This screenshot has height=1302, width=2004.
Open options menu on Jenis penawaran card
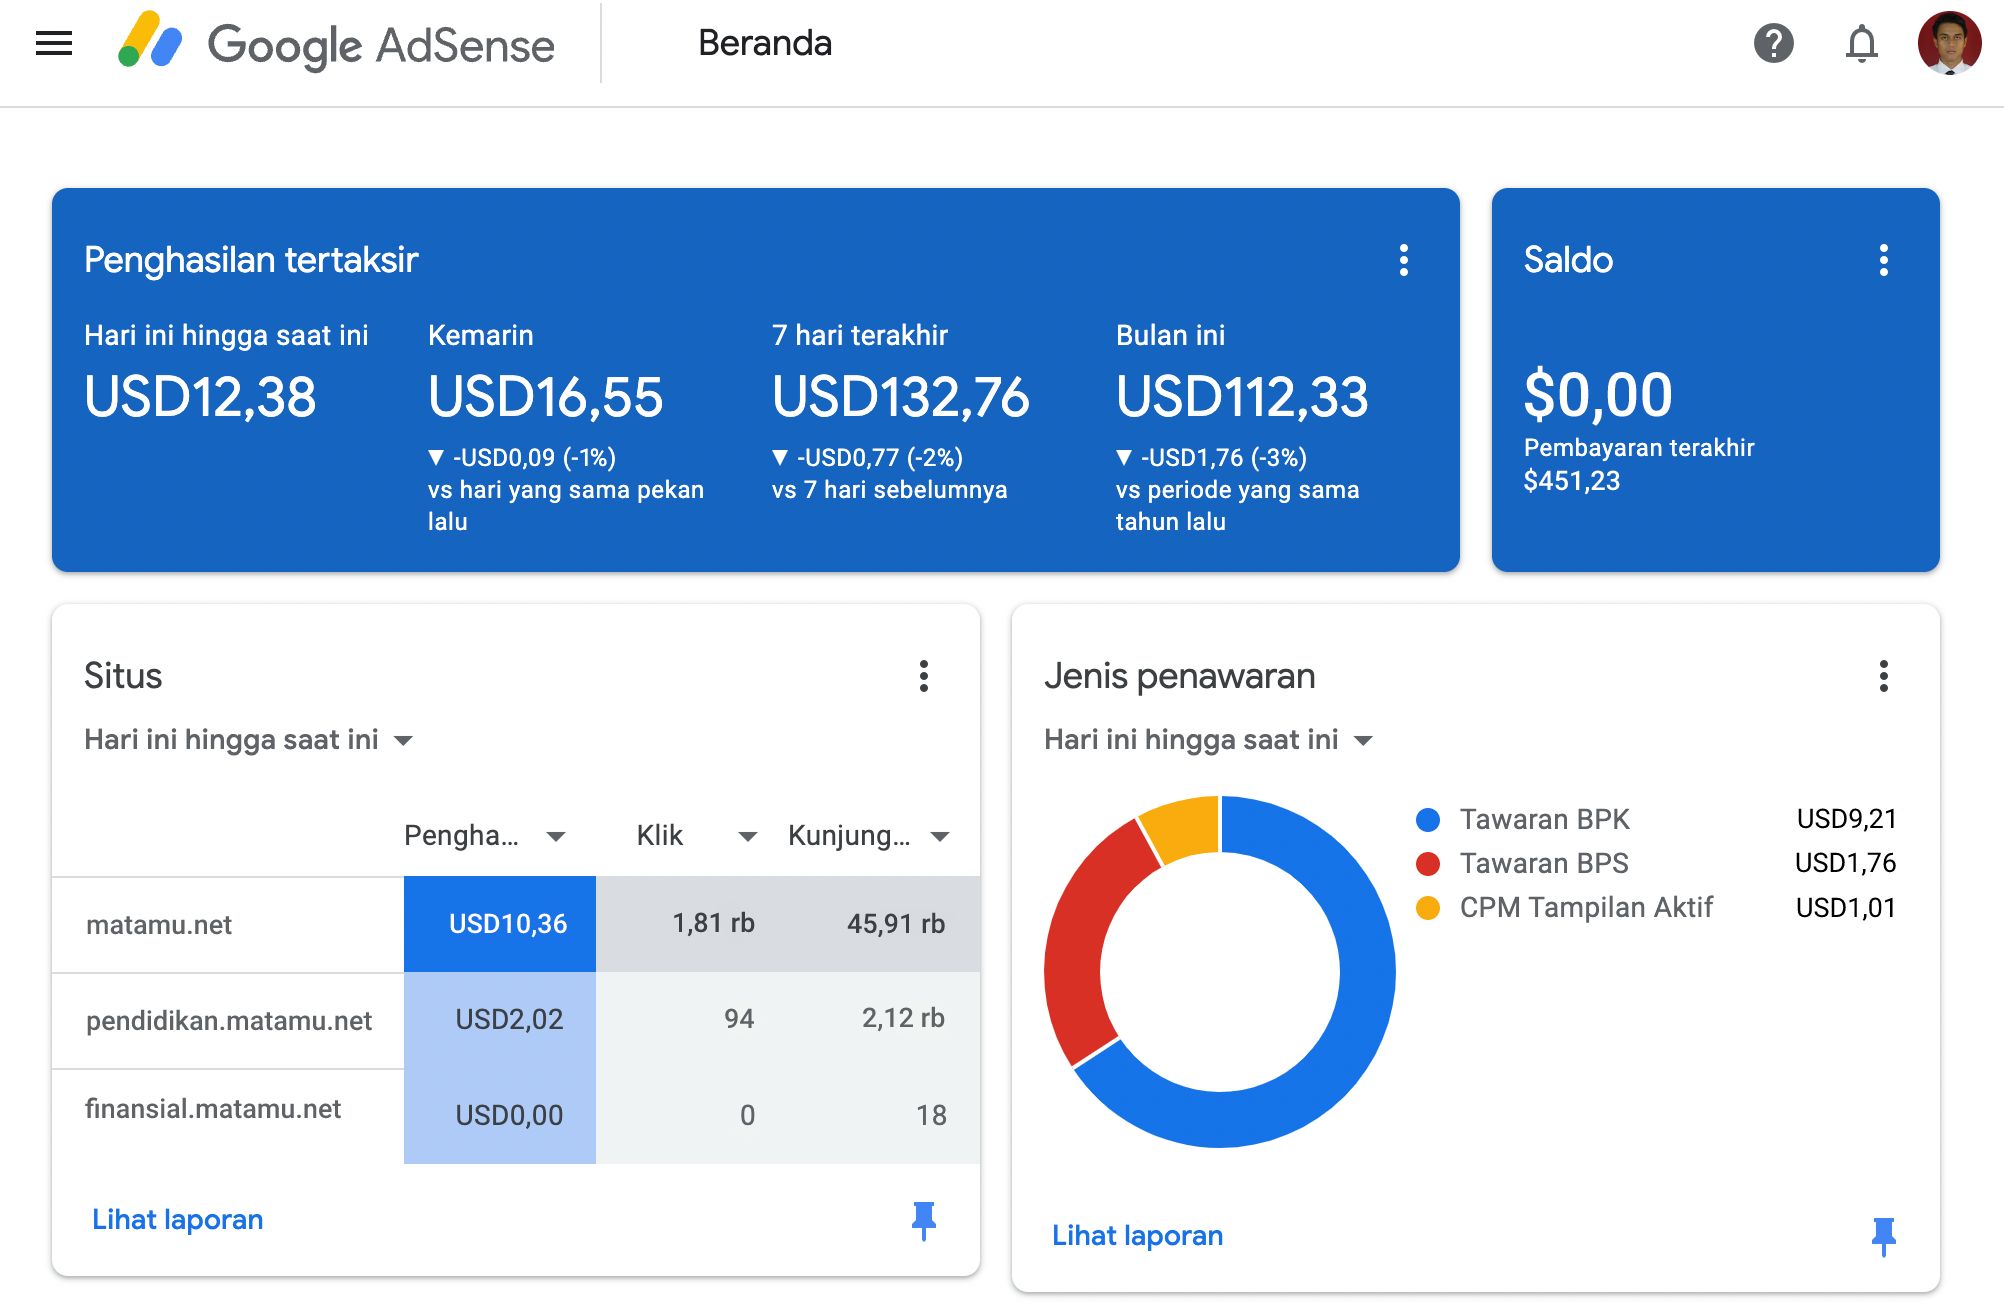1883,677
